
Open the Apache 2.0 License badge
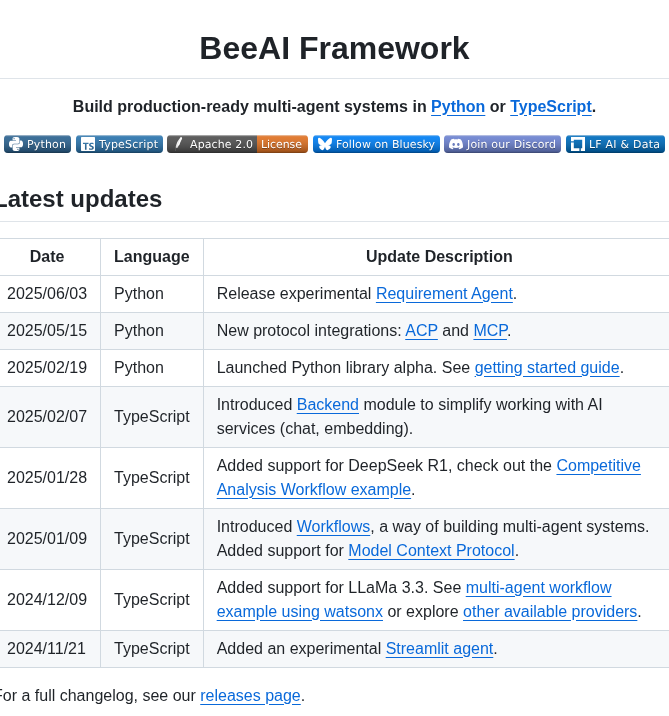click(x=237, y=144)
